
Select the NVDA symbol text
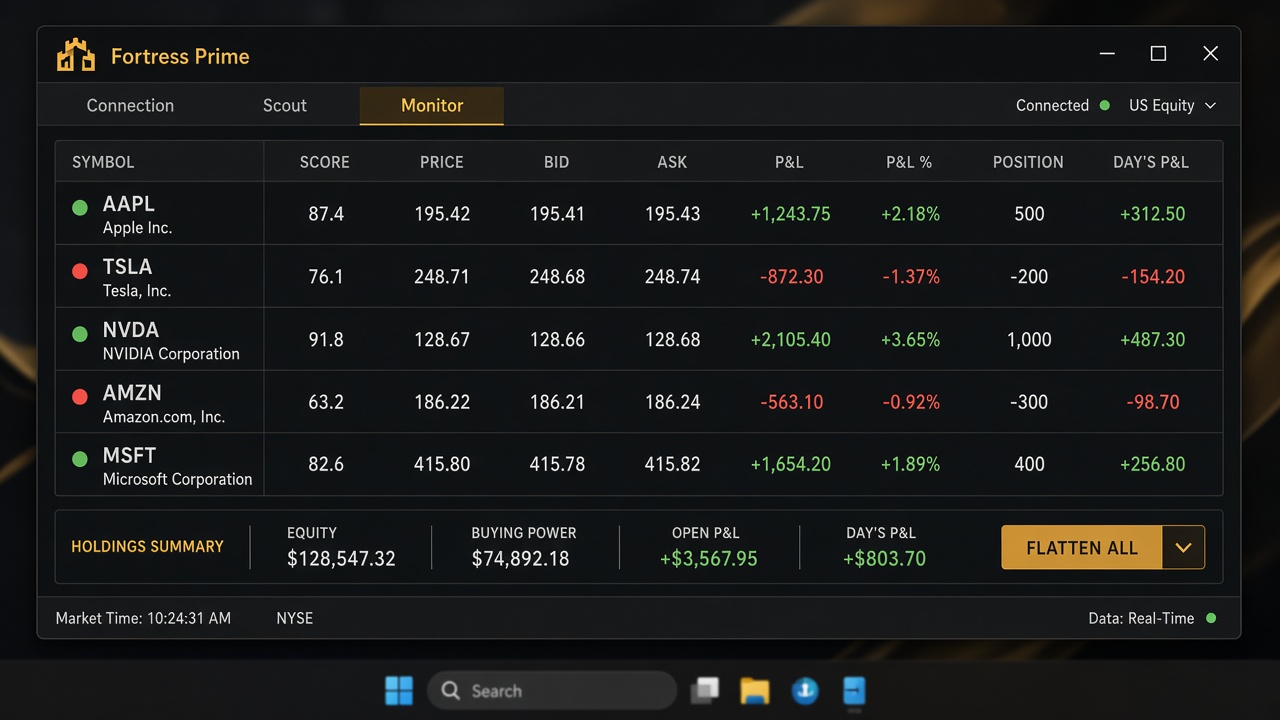[131, 330]
